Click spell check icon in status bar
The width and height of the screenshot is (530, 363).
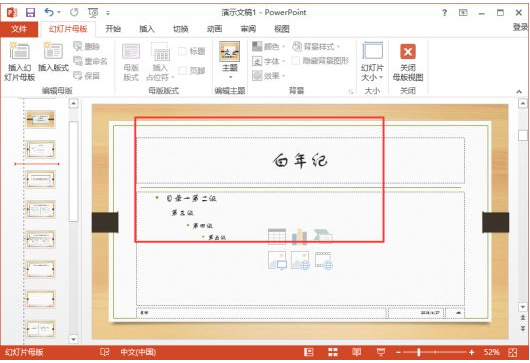(105, 352)
